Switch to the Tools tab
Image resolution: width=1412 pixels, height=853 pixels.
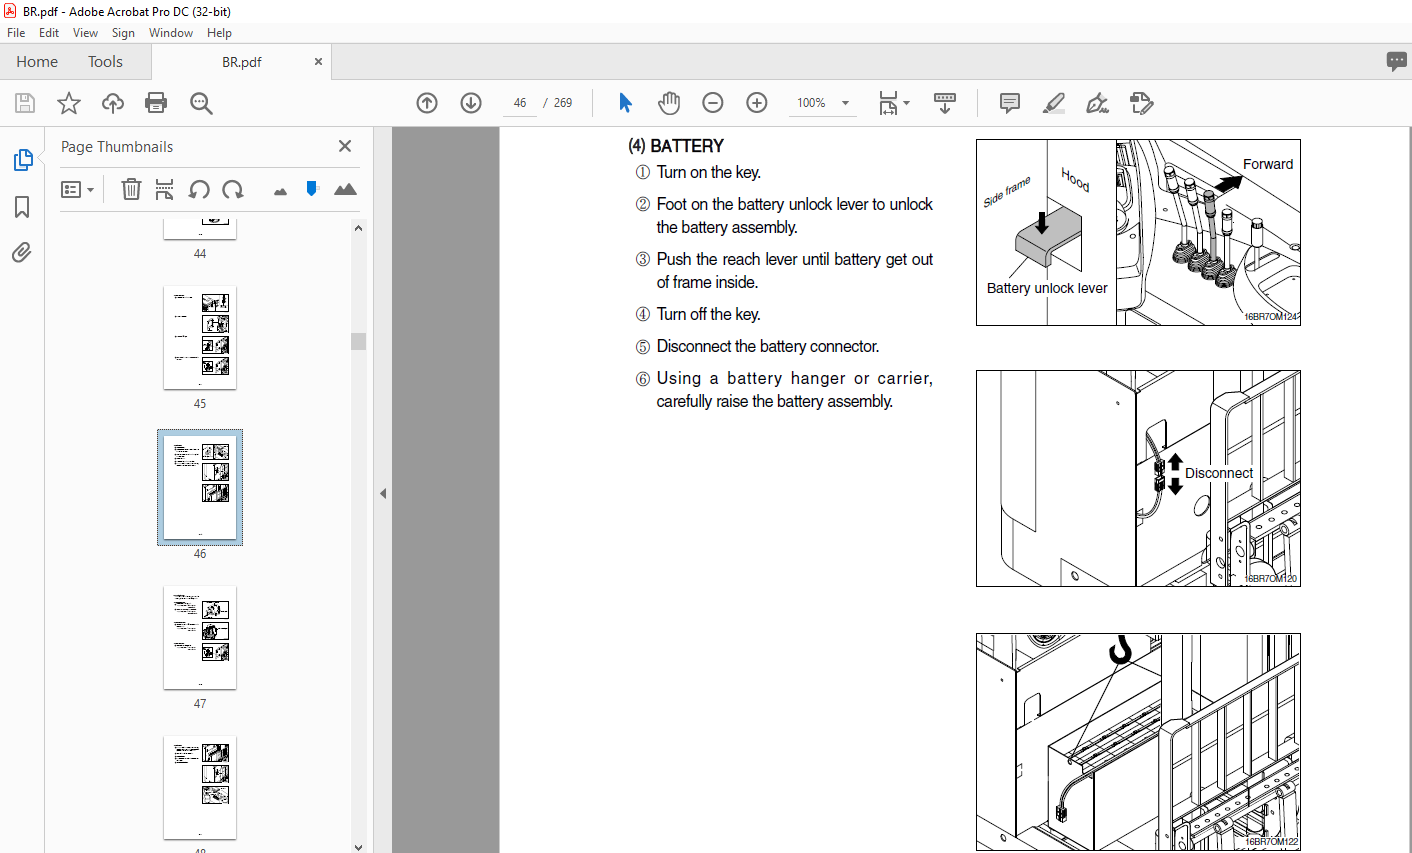click(105, 61)
